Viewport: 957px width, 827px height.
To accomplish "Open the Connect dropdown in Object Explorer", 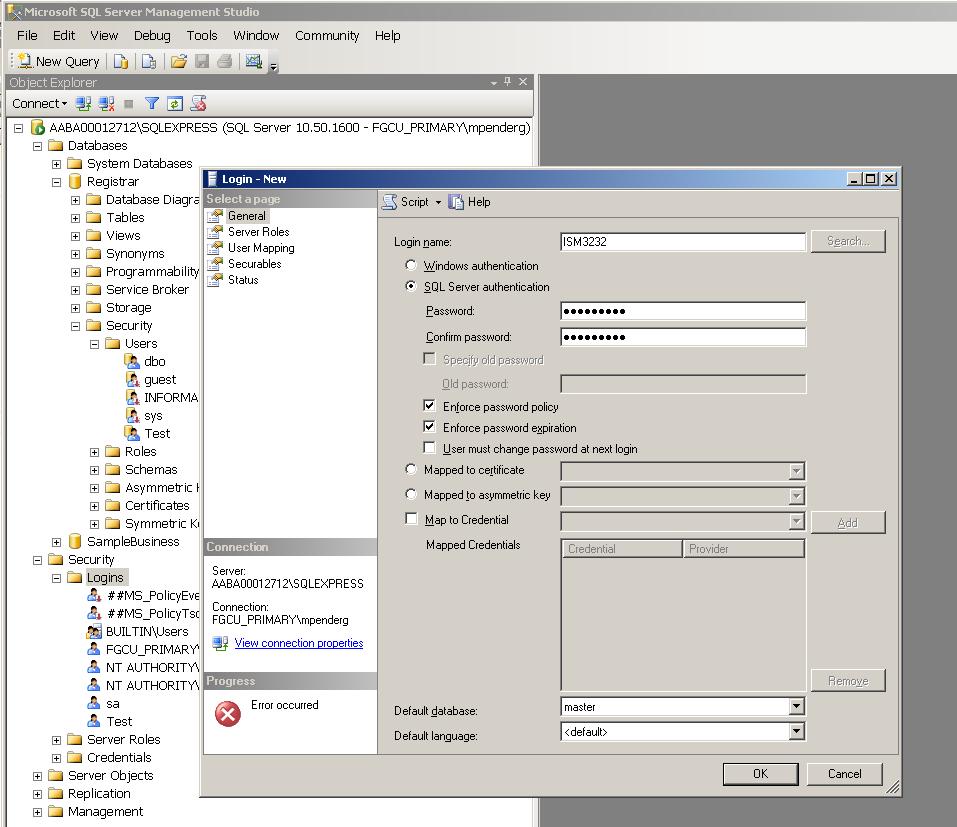I will click(x=40, y=104).
